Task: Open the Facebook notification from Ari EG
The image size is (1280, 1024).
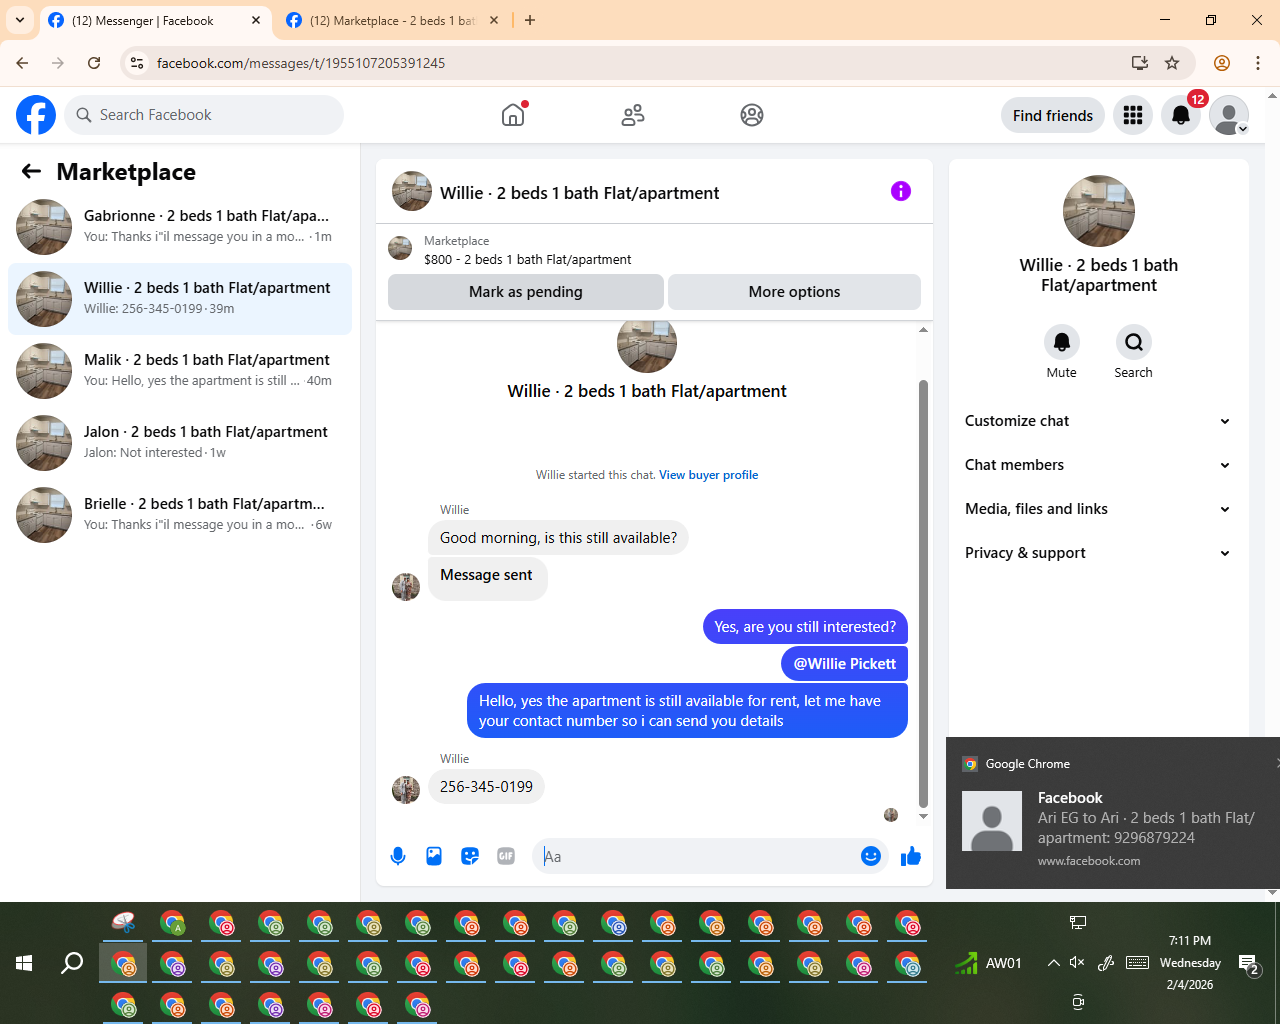Action: [1113, 813]
